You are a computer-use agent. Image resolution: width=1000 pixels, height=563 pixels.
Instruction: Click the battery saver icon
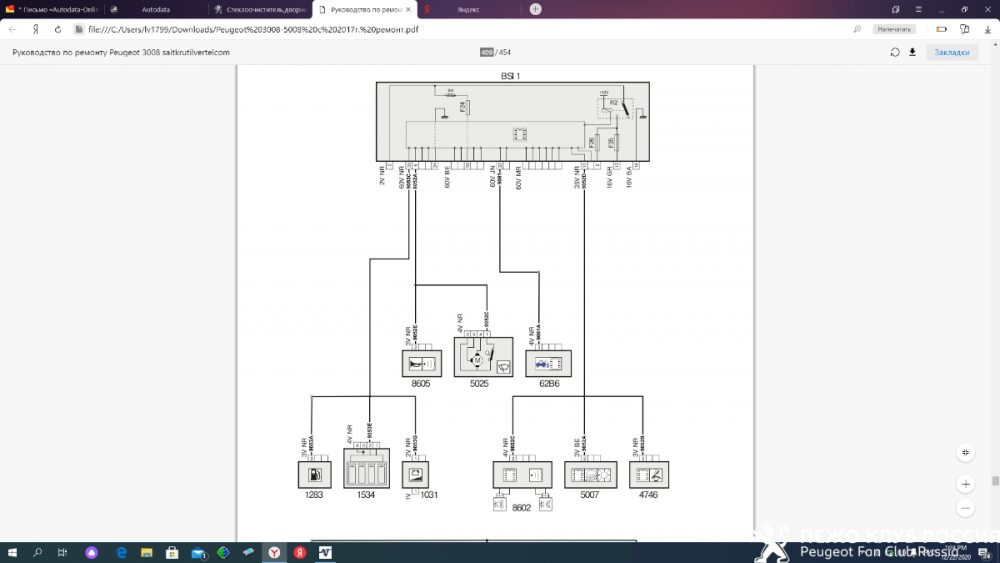[x=941, y=29]
